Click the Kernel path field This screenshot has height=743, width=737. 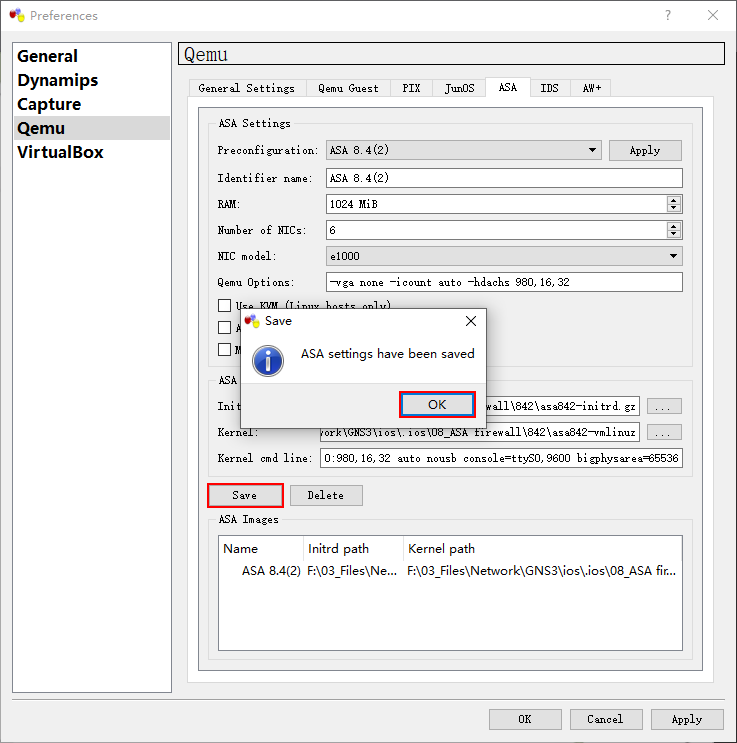[x=480, y=432]
